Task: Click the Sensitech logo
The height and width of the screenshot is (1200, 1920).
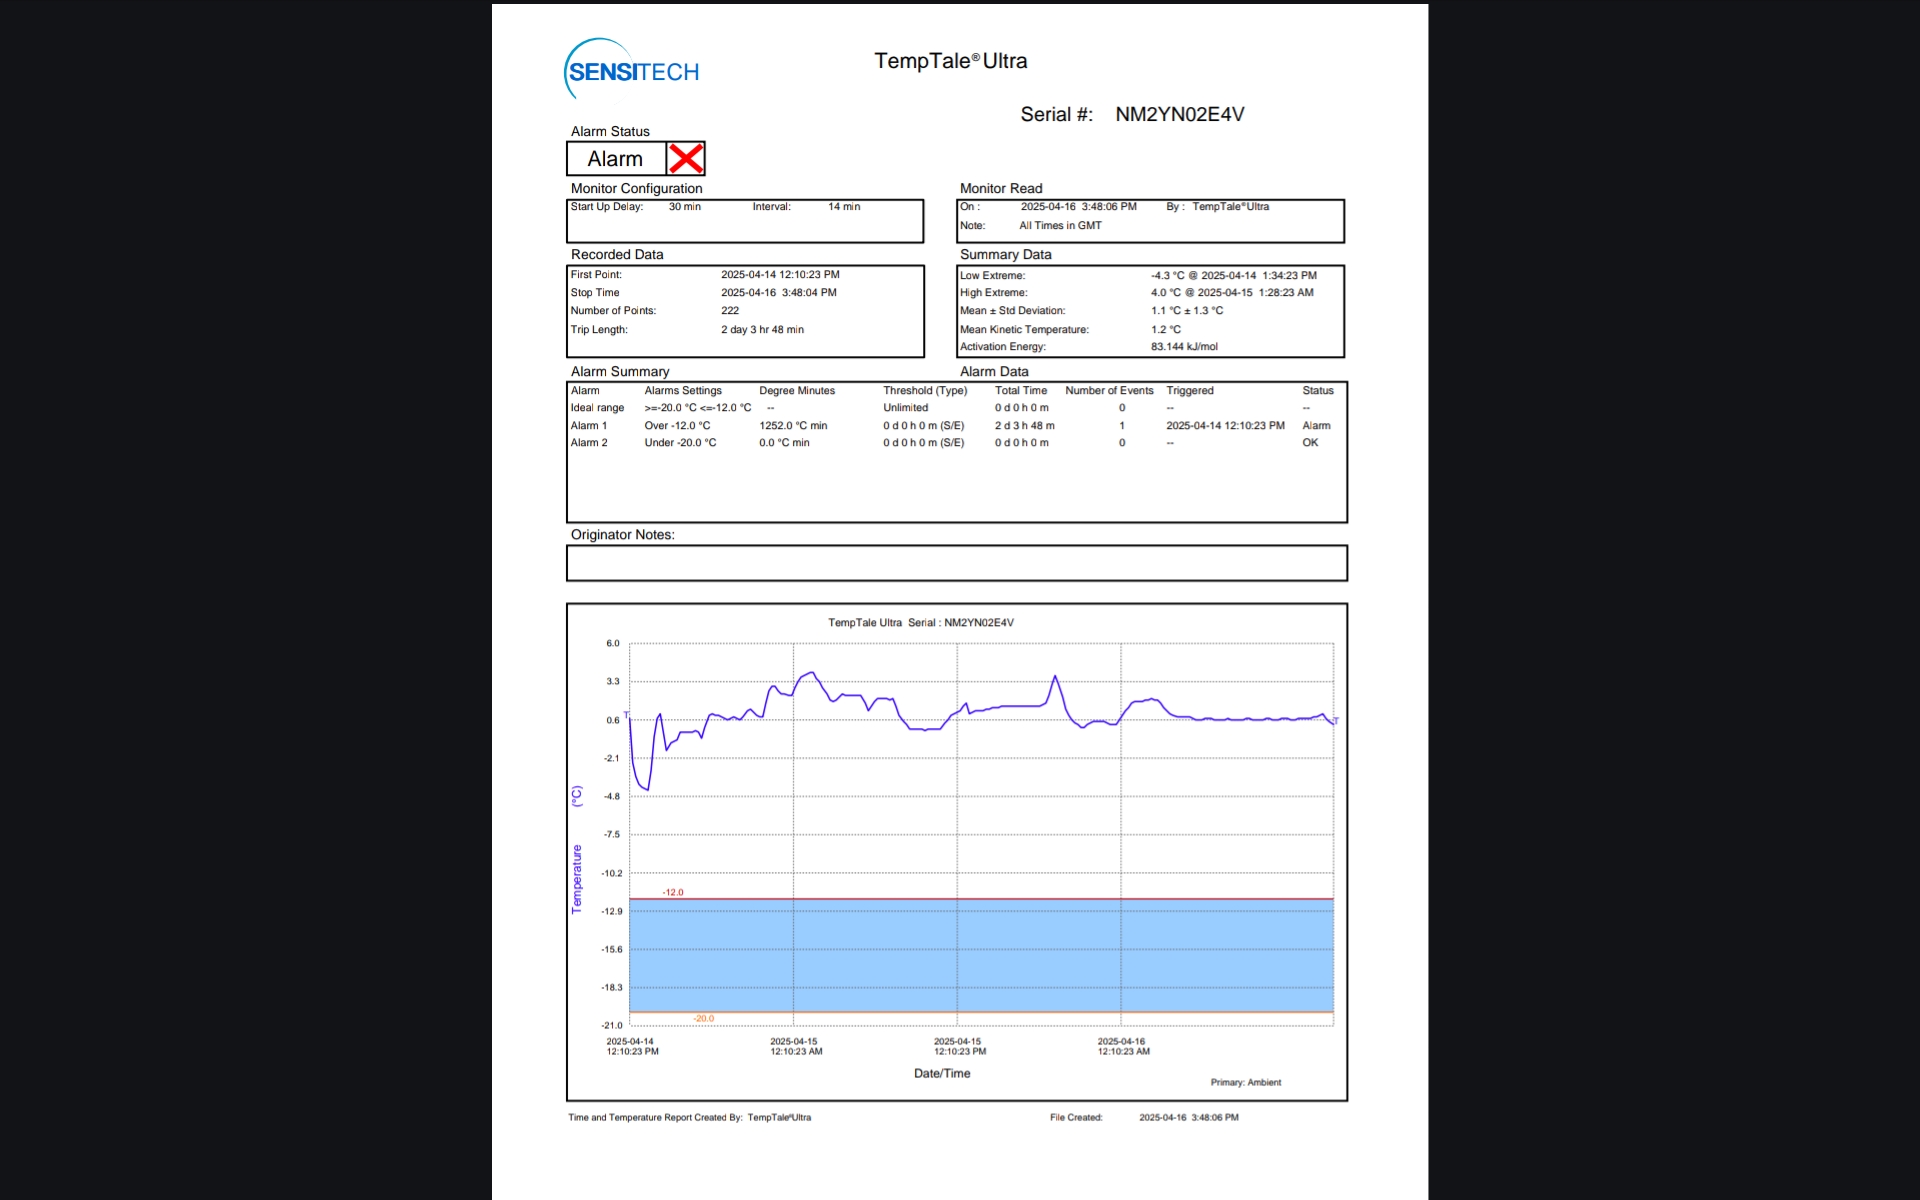Action: point(632,70)
